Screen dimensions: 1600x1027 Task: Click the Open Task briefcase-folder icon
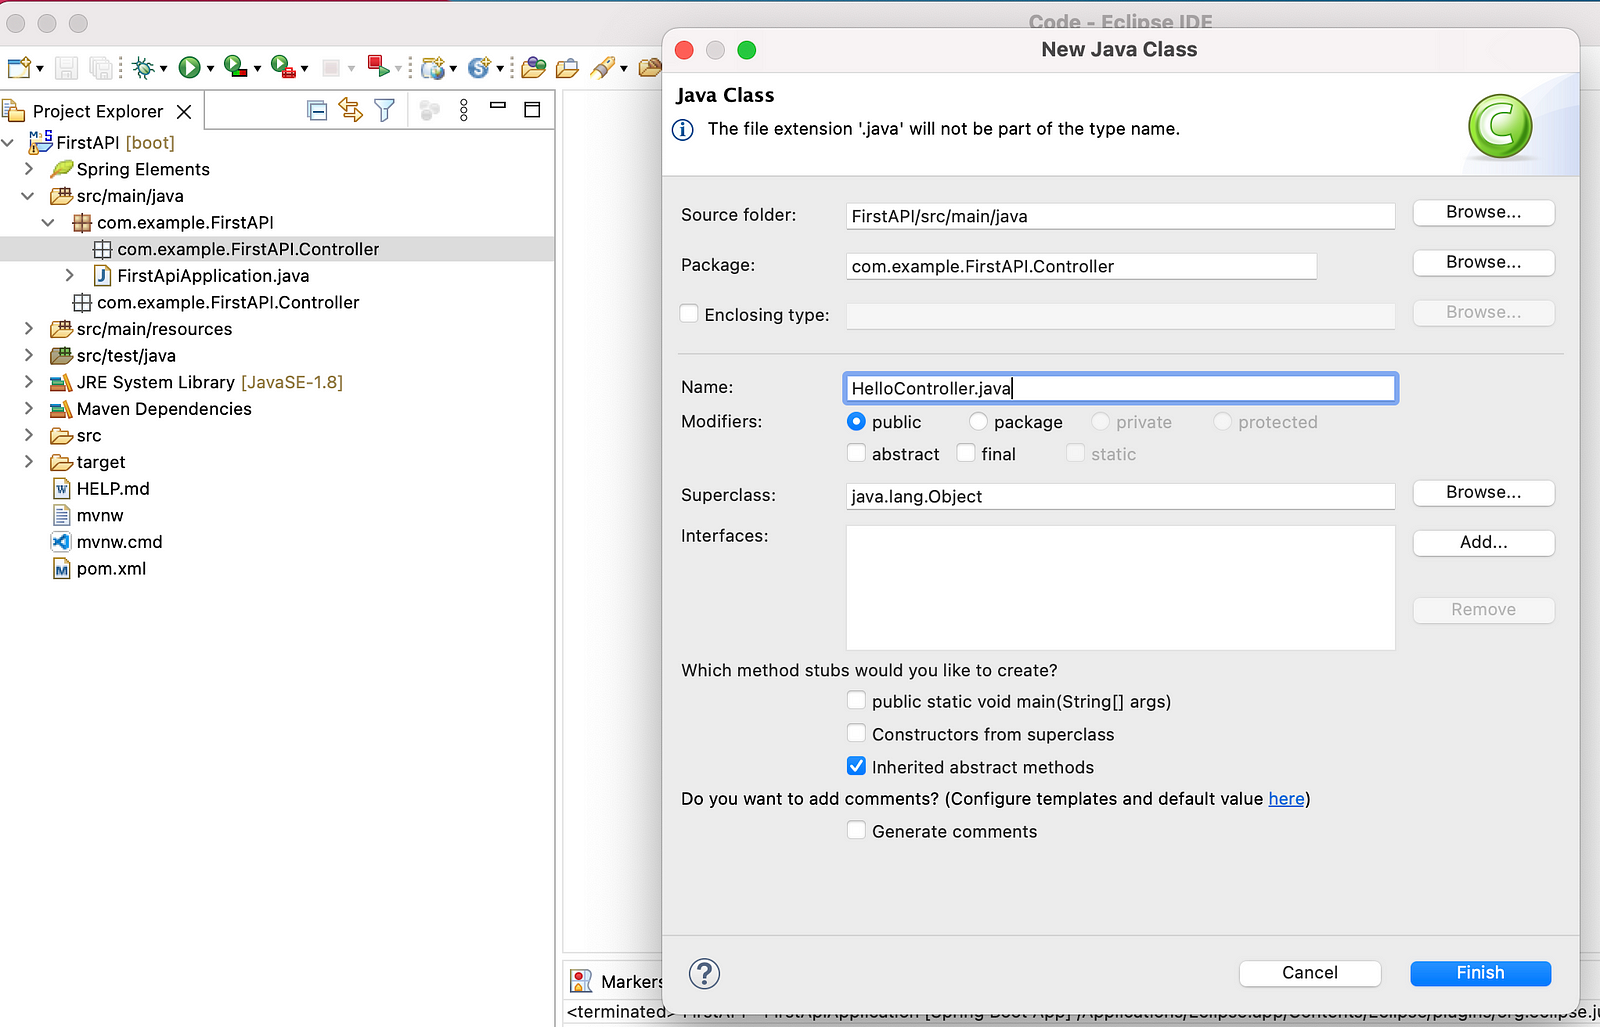pyautogui.click(x=567, y=68)
